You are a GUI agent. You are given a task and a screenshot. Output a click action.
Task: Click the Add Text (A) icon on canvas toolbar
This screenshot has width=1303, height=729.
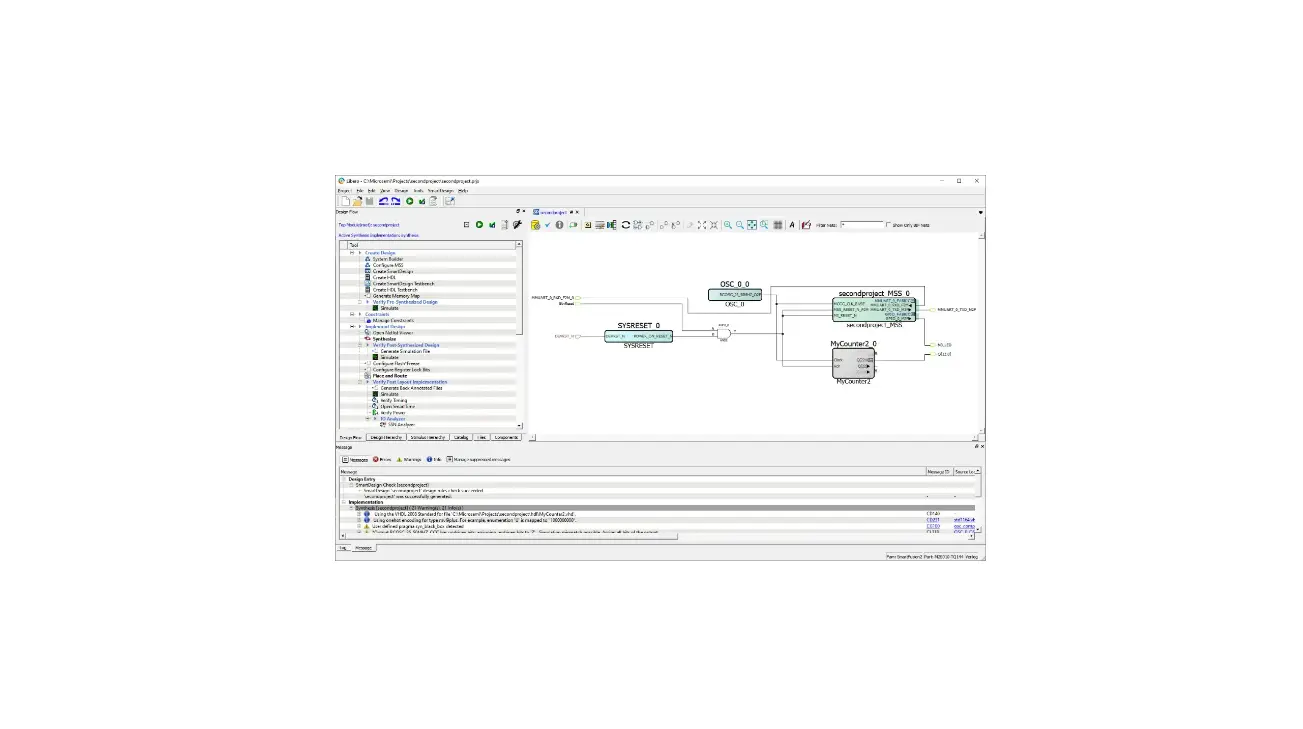pos(794,225)
